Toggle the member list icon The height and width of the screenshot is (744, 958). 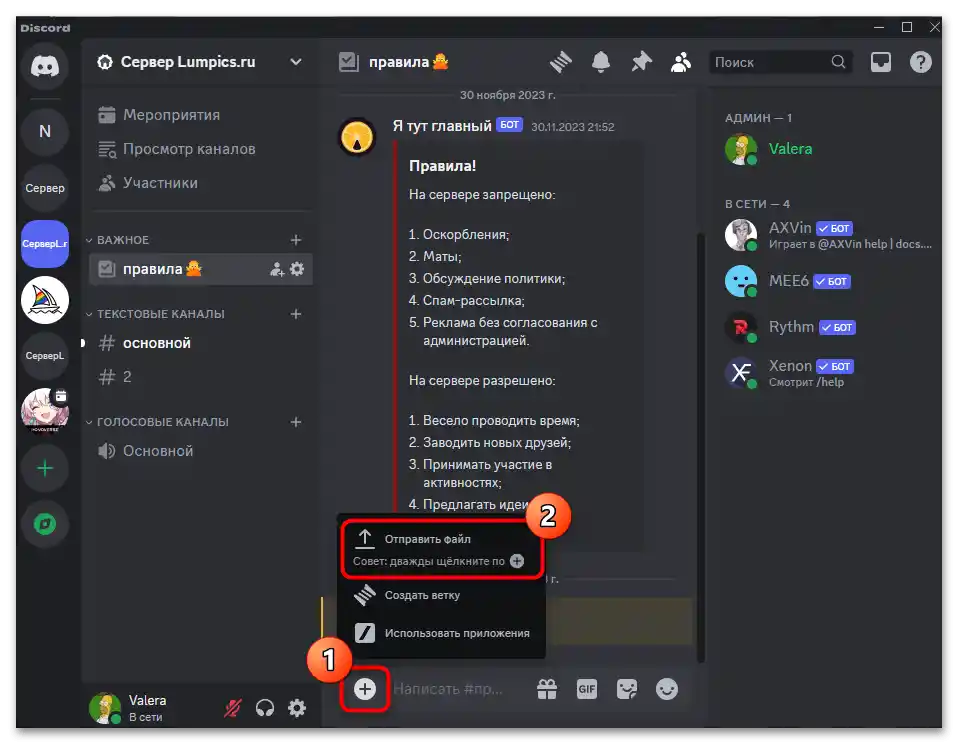coord(681,62)
